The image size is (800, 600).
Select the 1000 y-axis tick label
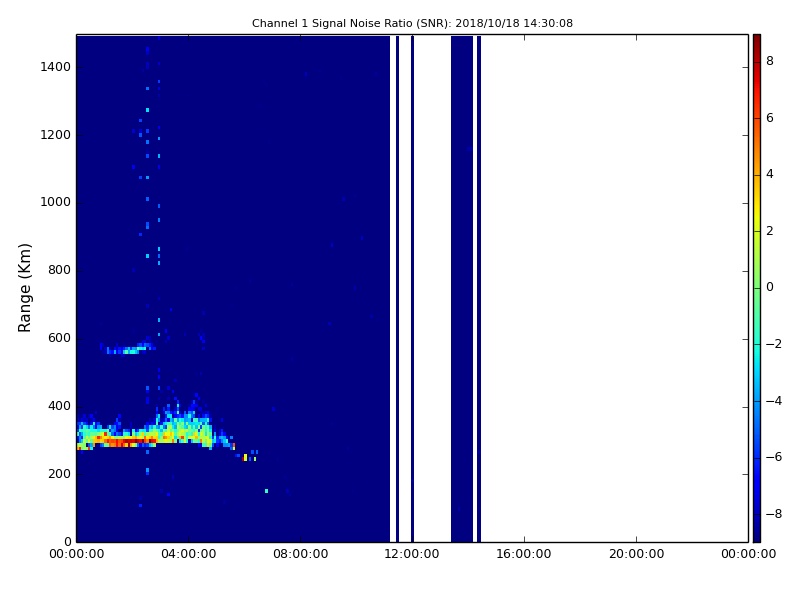pos(56,202)
